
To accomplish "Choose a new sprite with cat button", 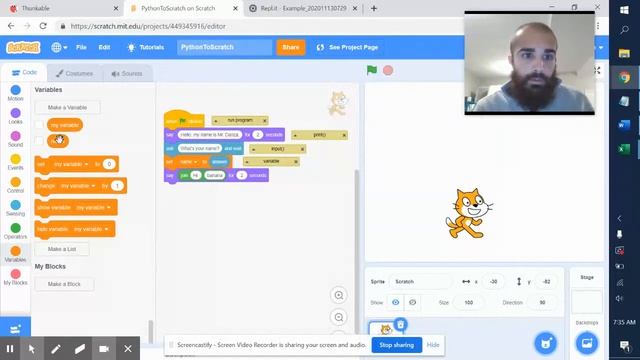I will [x=546, y=343].
